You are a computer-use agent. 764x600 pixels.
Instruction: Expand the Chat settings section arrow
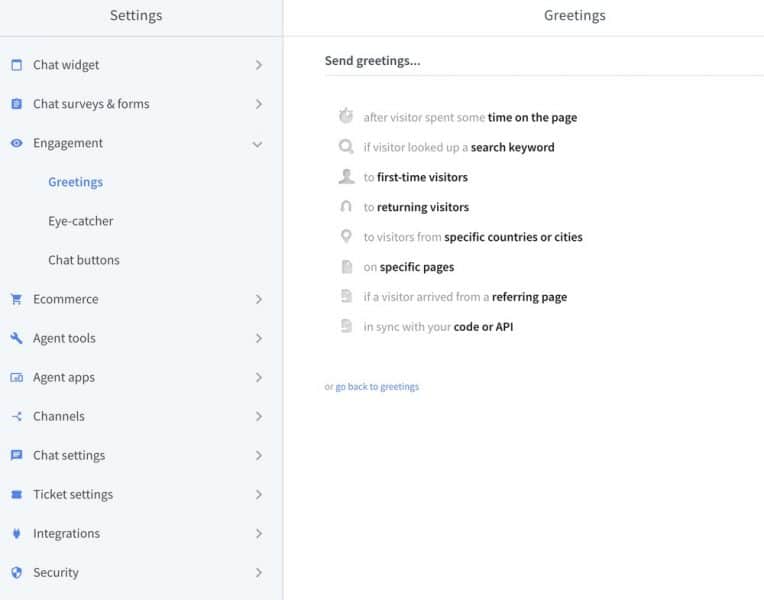(258, 455)
